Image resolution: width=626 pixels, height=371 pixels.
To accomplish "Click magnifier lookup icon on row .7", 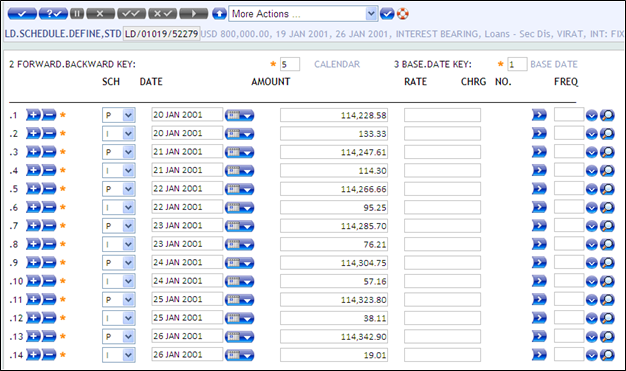I will click(607, 226).
